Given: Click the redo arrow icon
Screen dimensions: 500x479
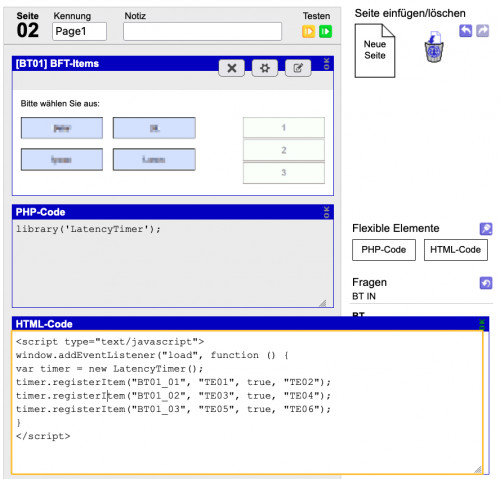Looking at the screenshot, I should pos(483,31).
